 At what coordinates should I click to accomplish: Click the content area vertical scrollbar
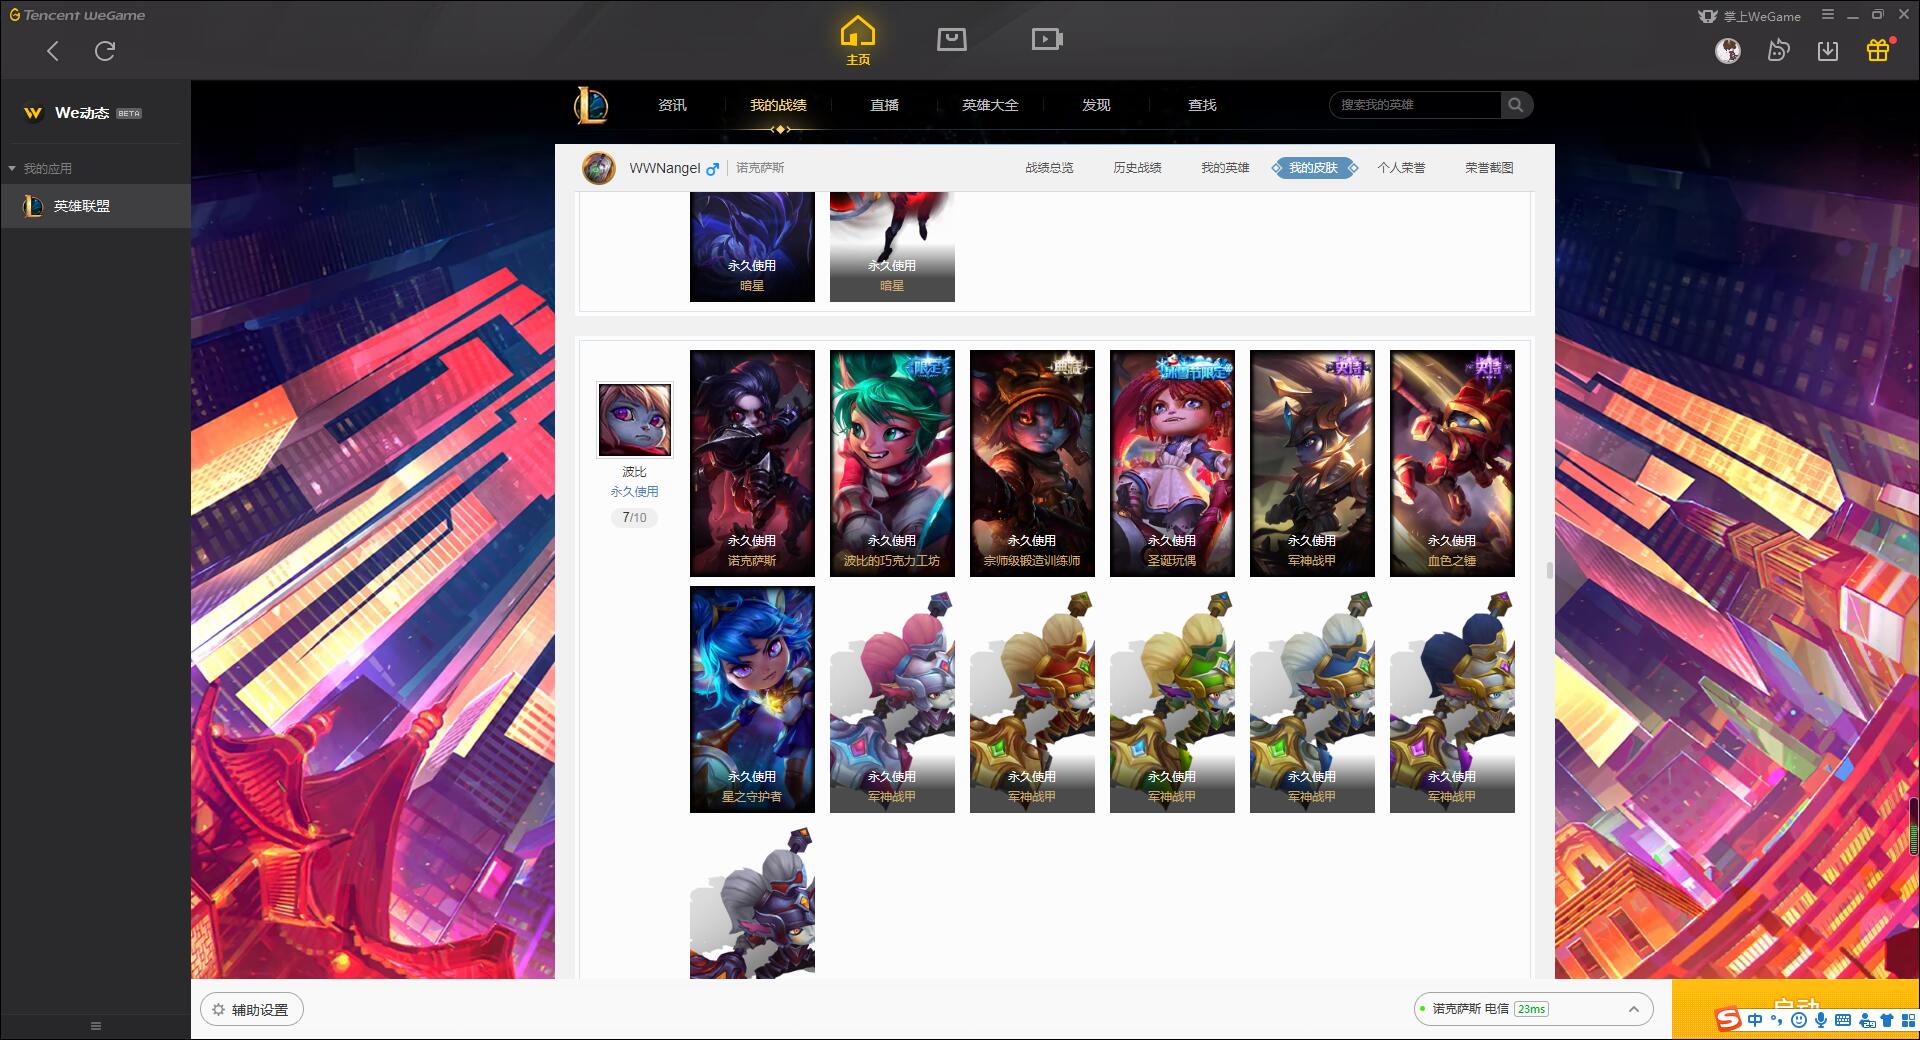tap(1549, 570)
